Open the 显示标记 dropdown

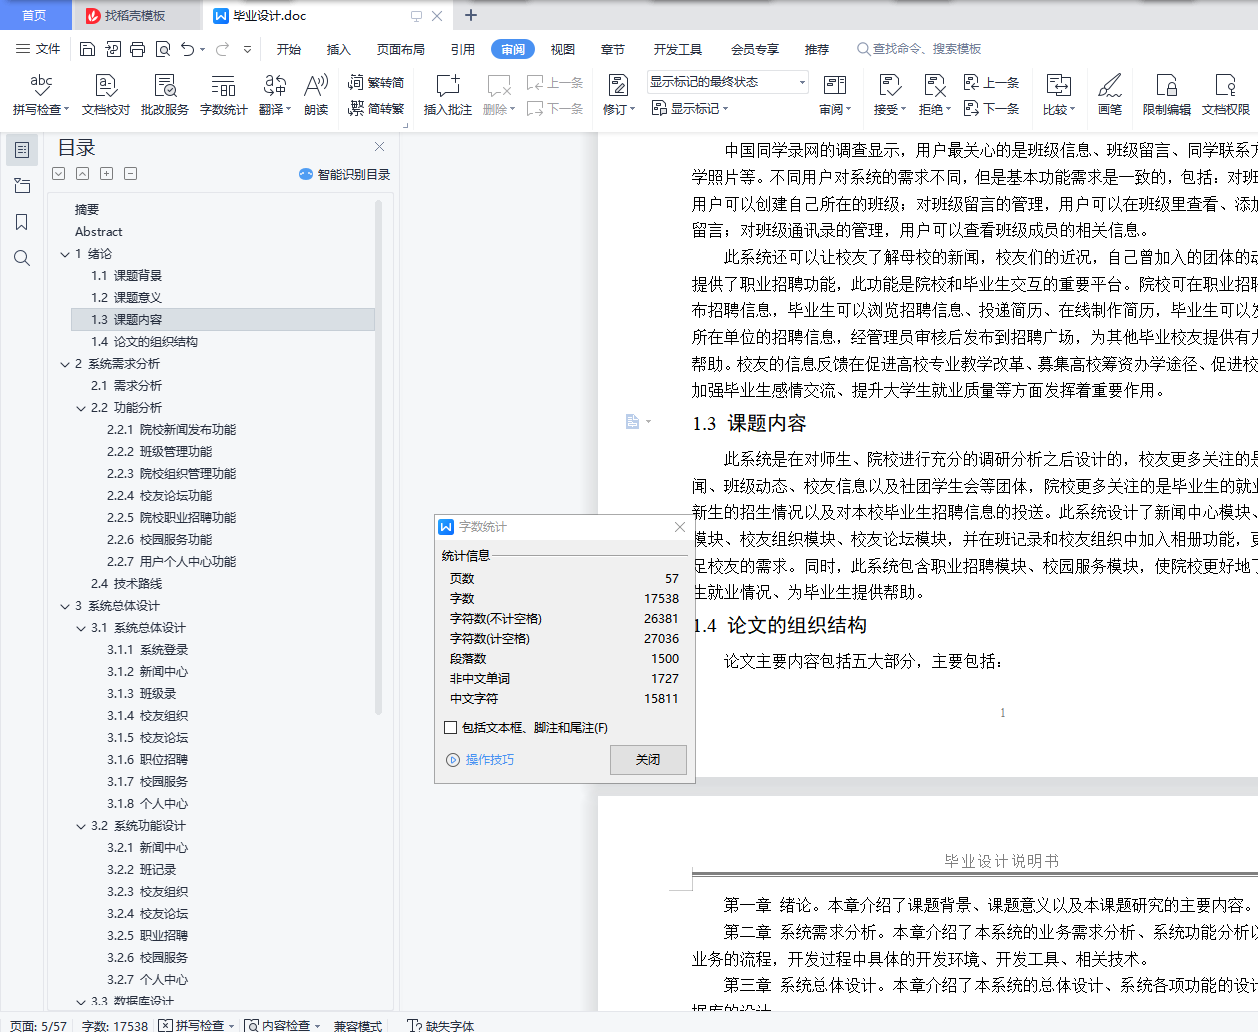click(x=690, y=108)
